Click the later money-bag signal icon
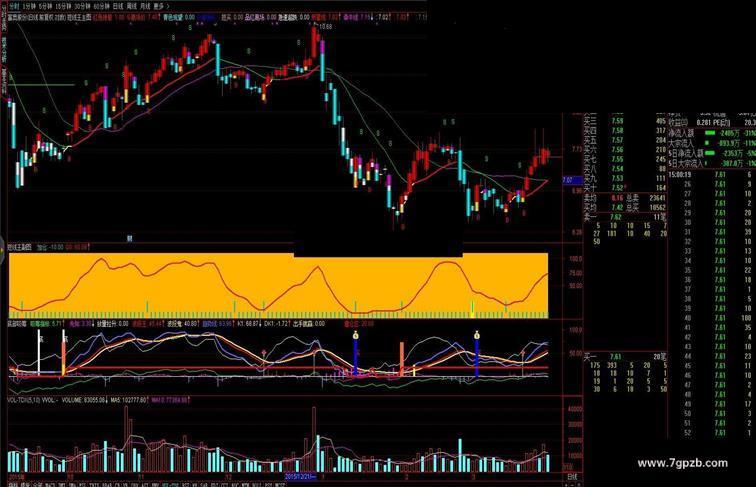Image resolution: width=756 pixels, height=487 pixels. 477,335
